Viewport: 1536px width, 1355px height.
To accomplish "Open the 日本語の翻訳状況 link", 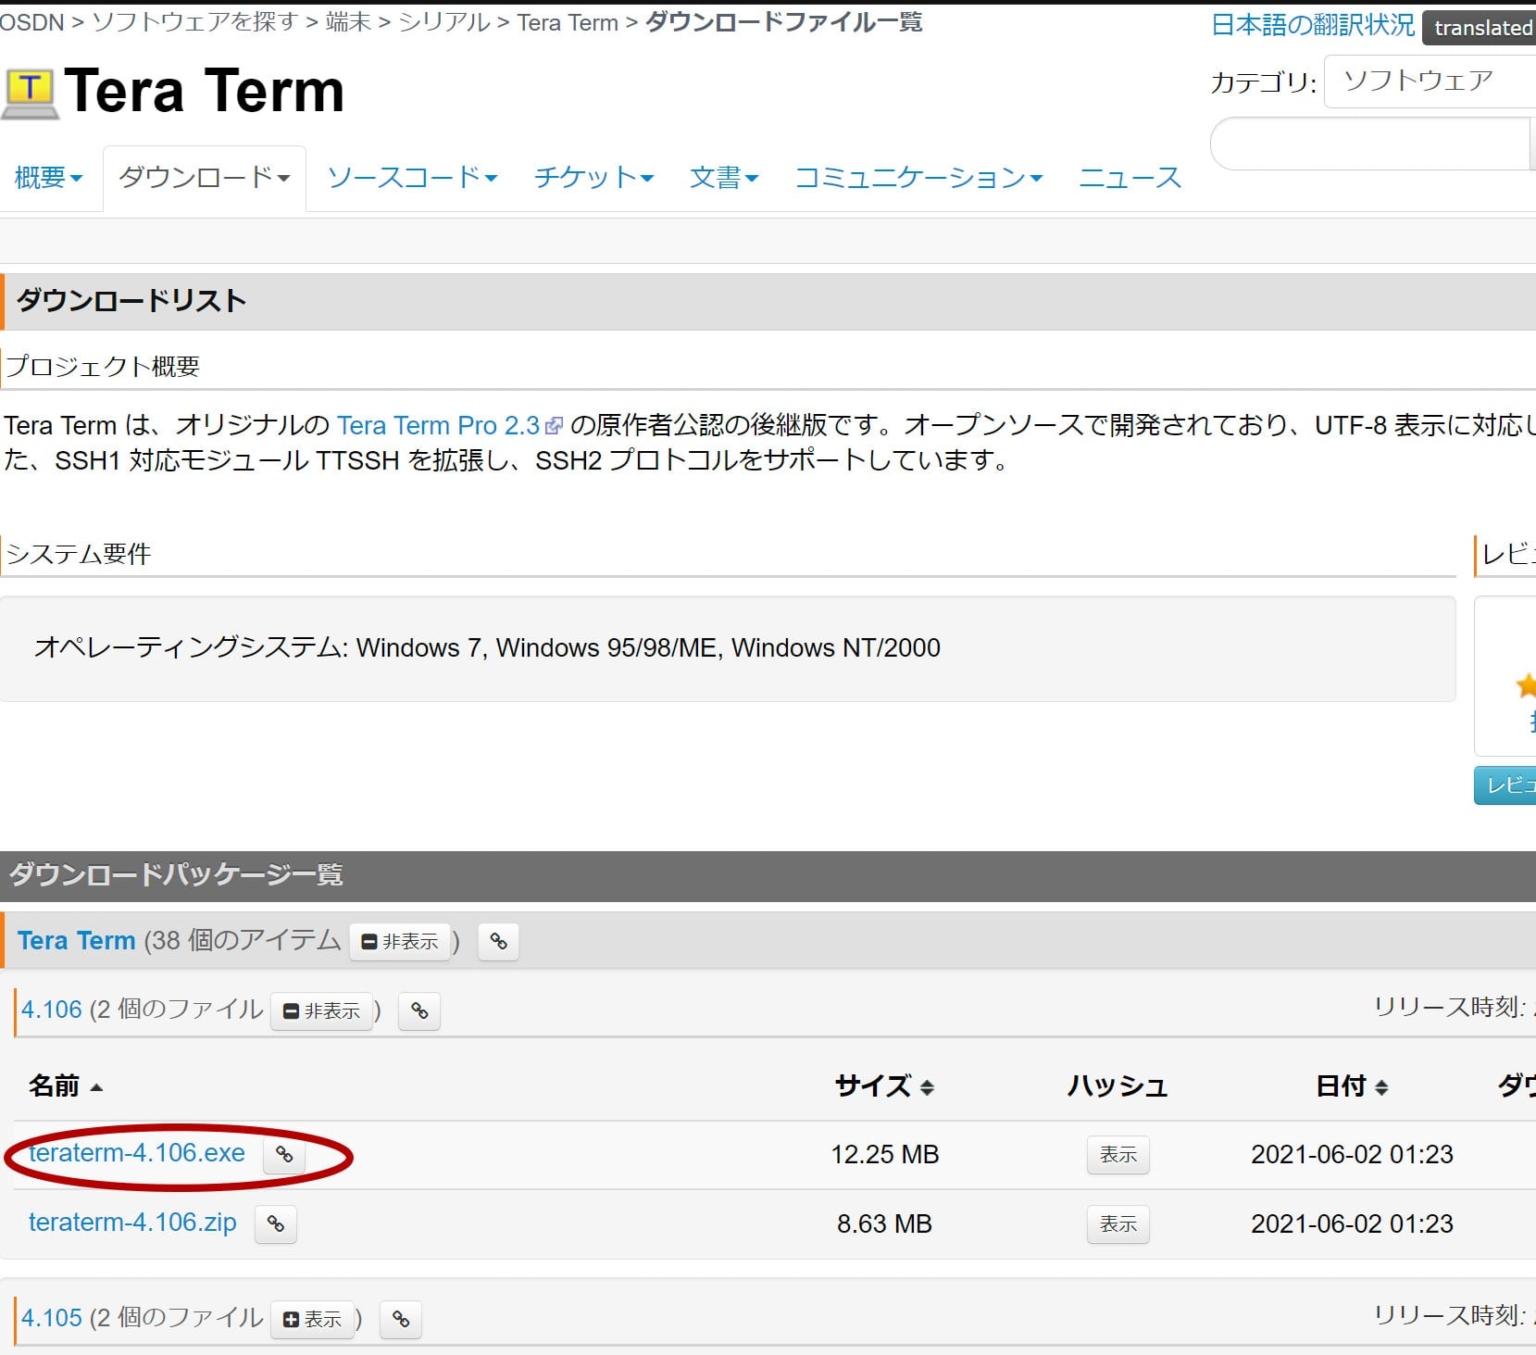I will click(x=1312, y=24).
